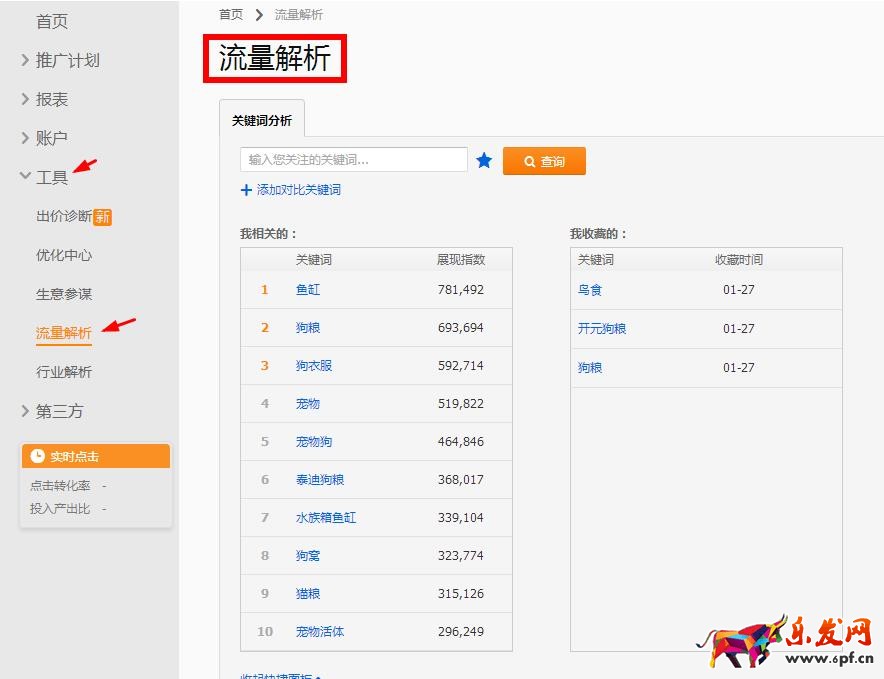
Task: Open 优化中心 in the sidebar
Action: pos(64,255)
